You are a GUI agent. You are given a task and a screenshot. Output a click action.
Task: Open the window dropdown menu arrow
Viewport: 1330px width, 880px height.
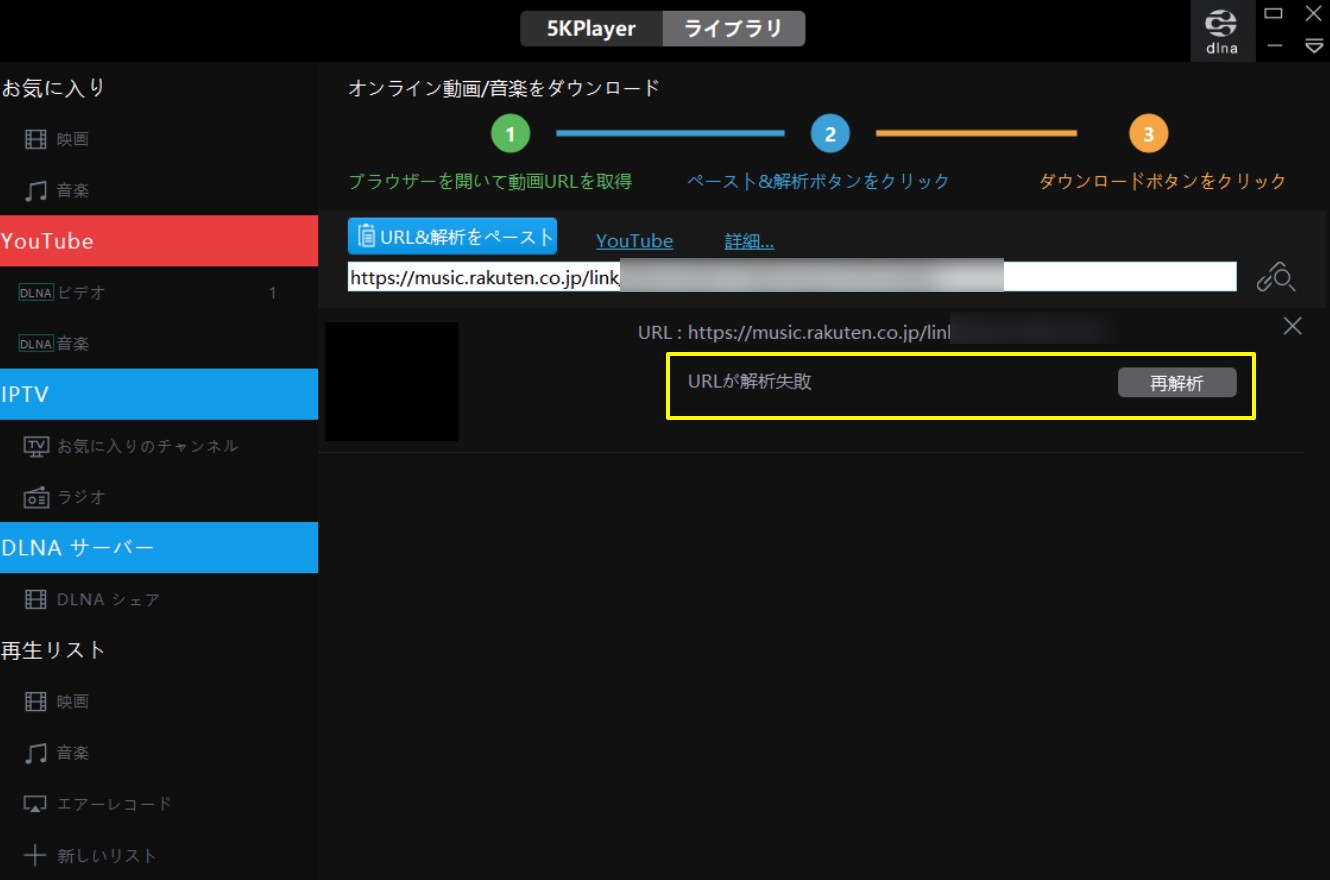pos(1314,46)
